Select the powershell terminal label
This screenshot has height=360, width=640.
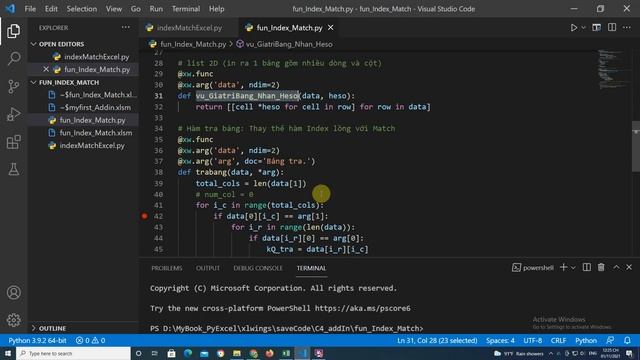(x=533, y=268)
